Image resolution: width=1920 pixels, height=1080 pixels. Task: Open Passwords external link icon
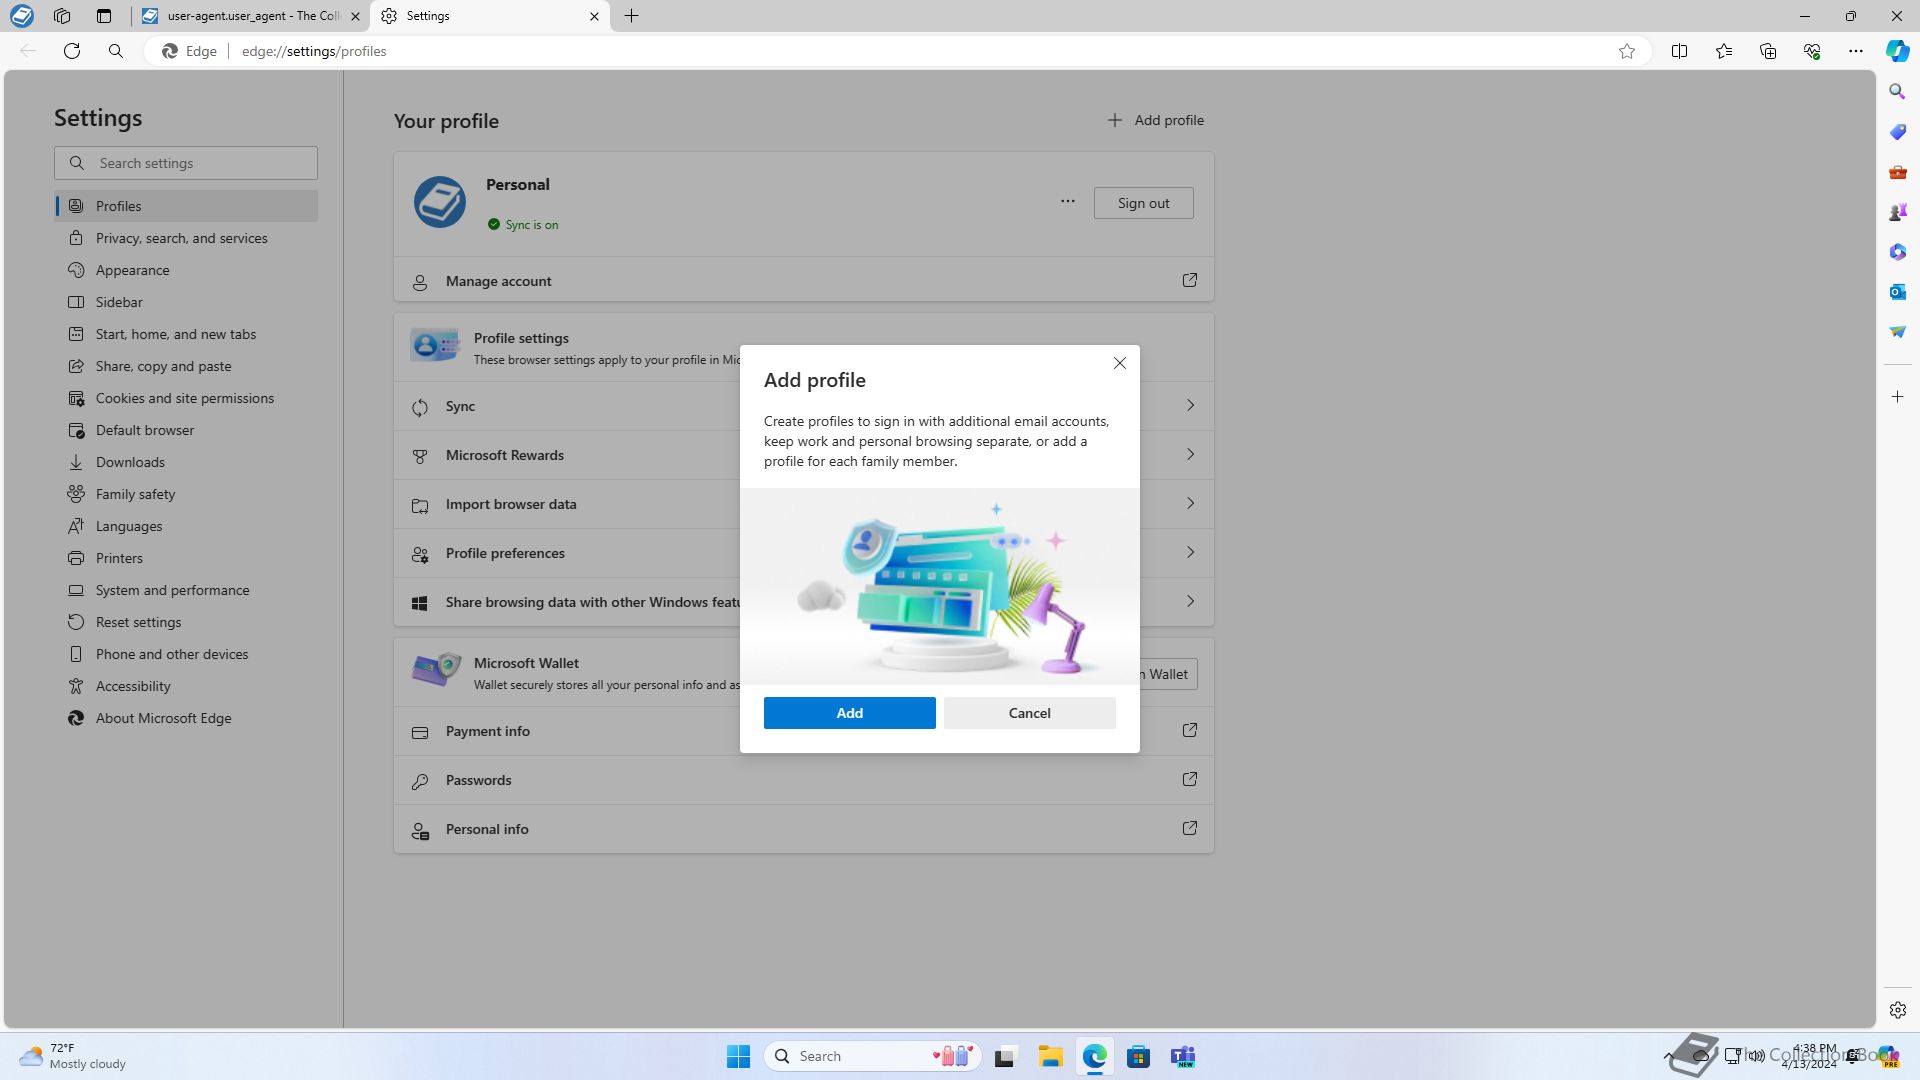(x=1190, y=779)
